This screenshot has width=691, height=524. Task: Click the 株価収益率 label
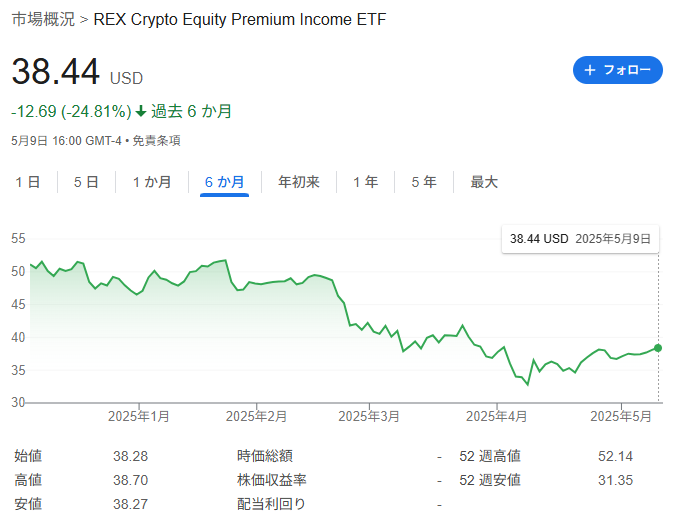coord(271,480)
